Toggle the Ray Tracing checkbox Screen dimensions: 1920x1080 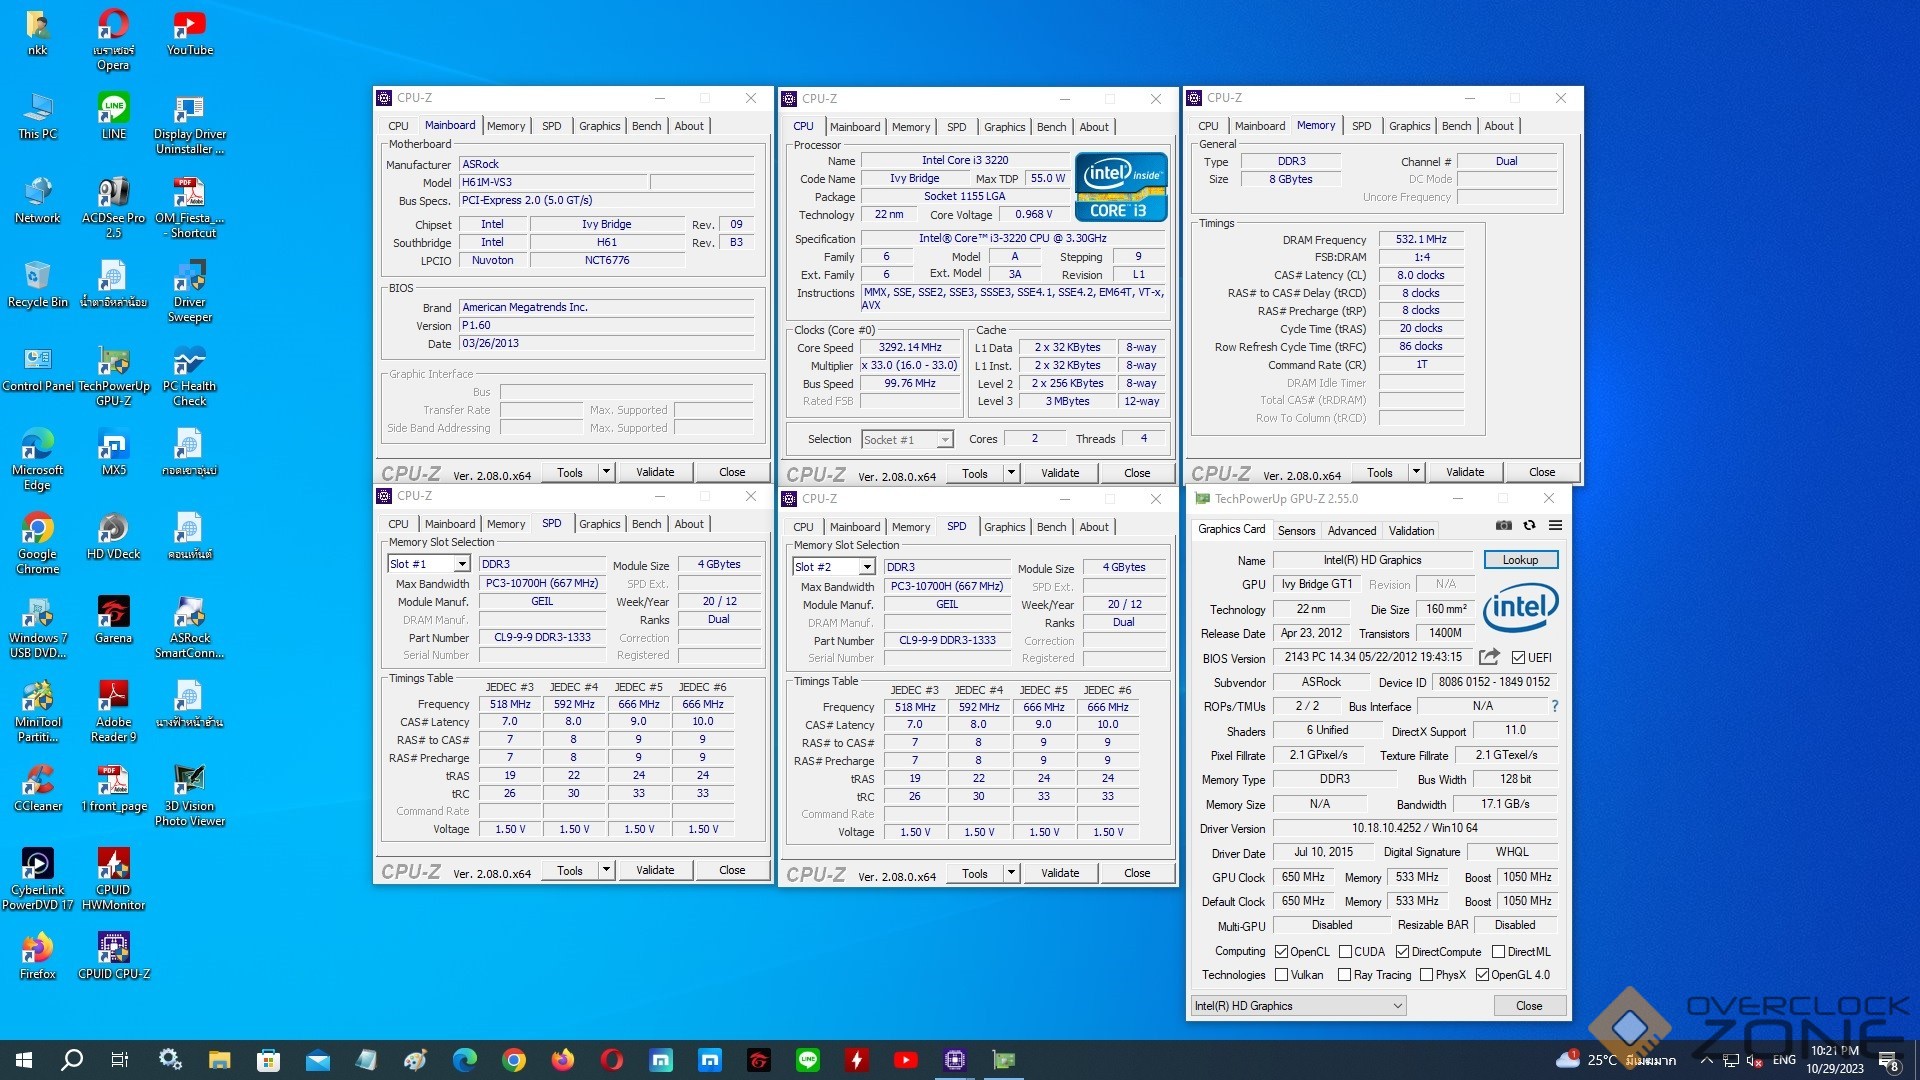pos(1344,975)
